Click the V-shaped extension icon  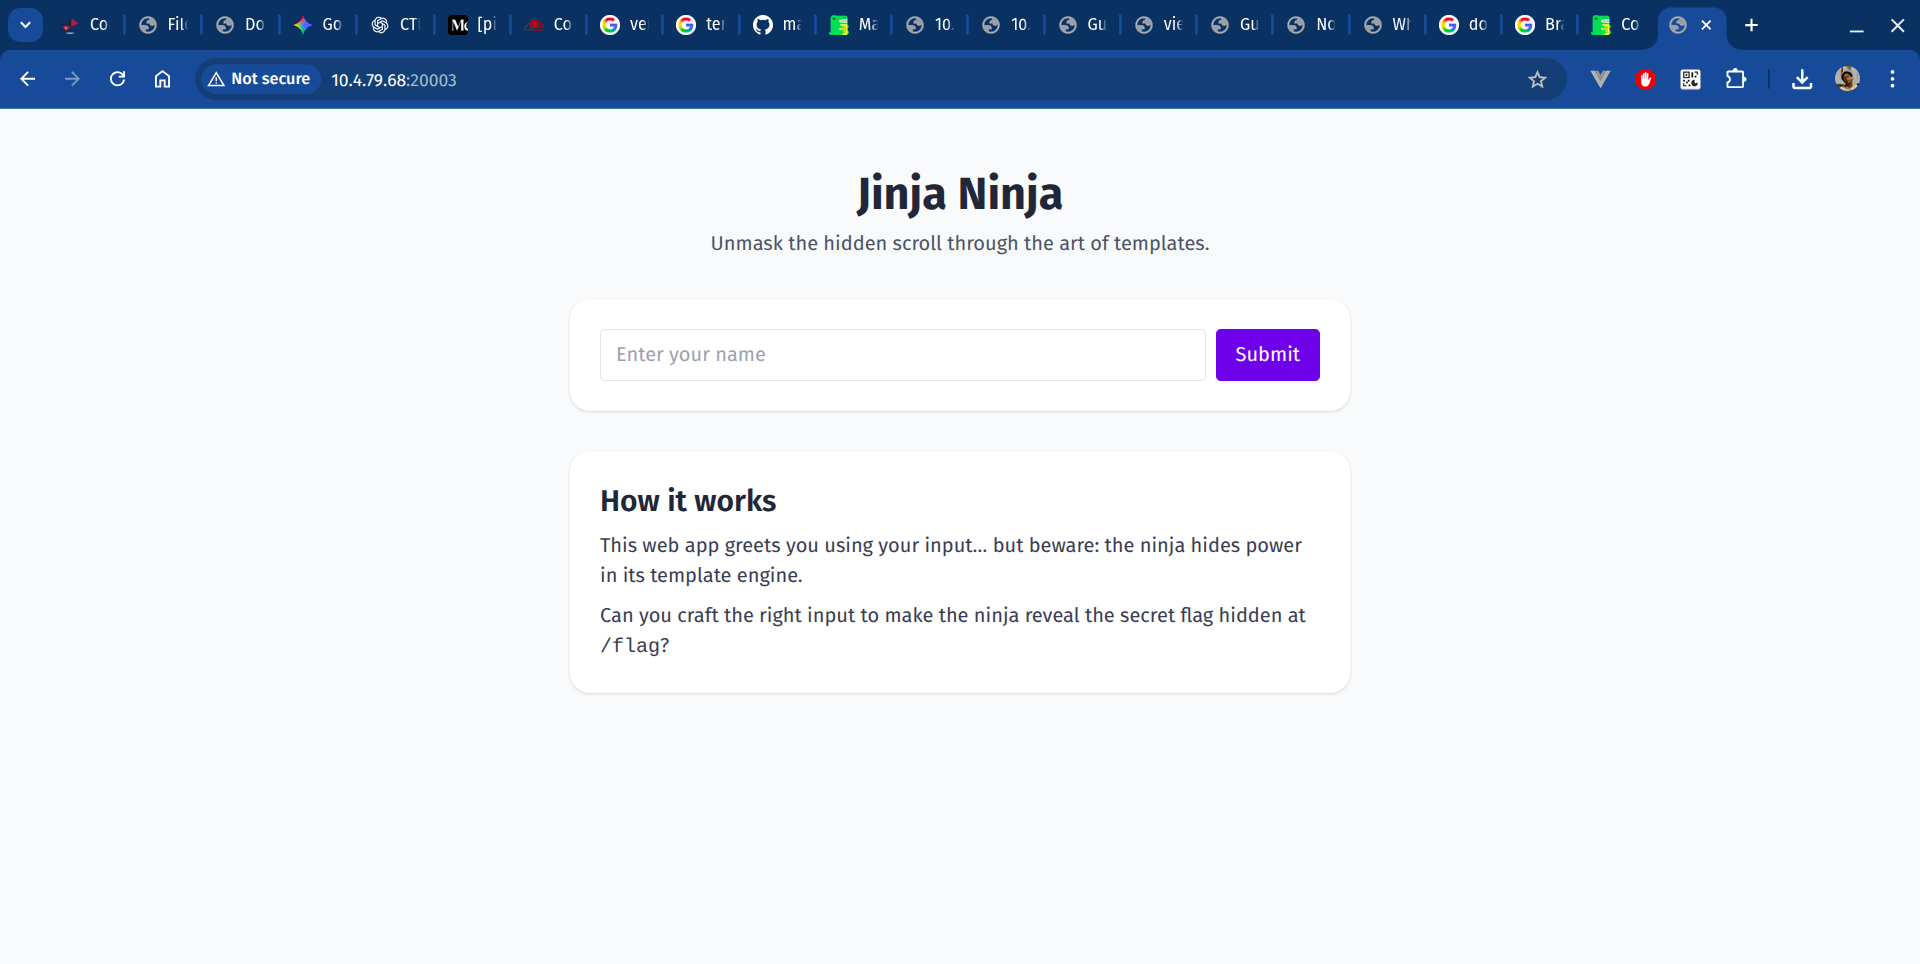coord(1600,79)
